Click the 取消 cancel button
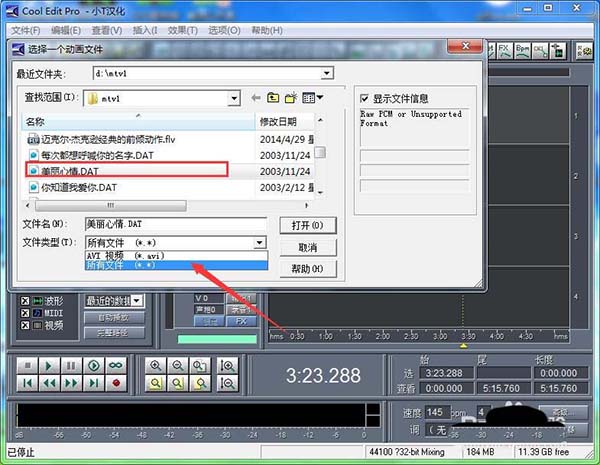 [x=308, y=247]
